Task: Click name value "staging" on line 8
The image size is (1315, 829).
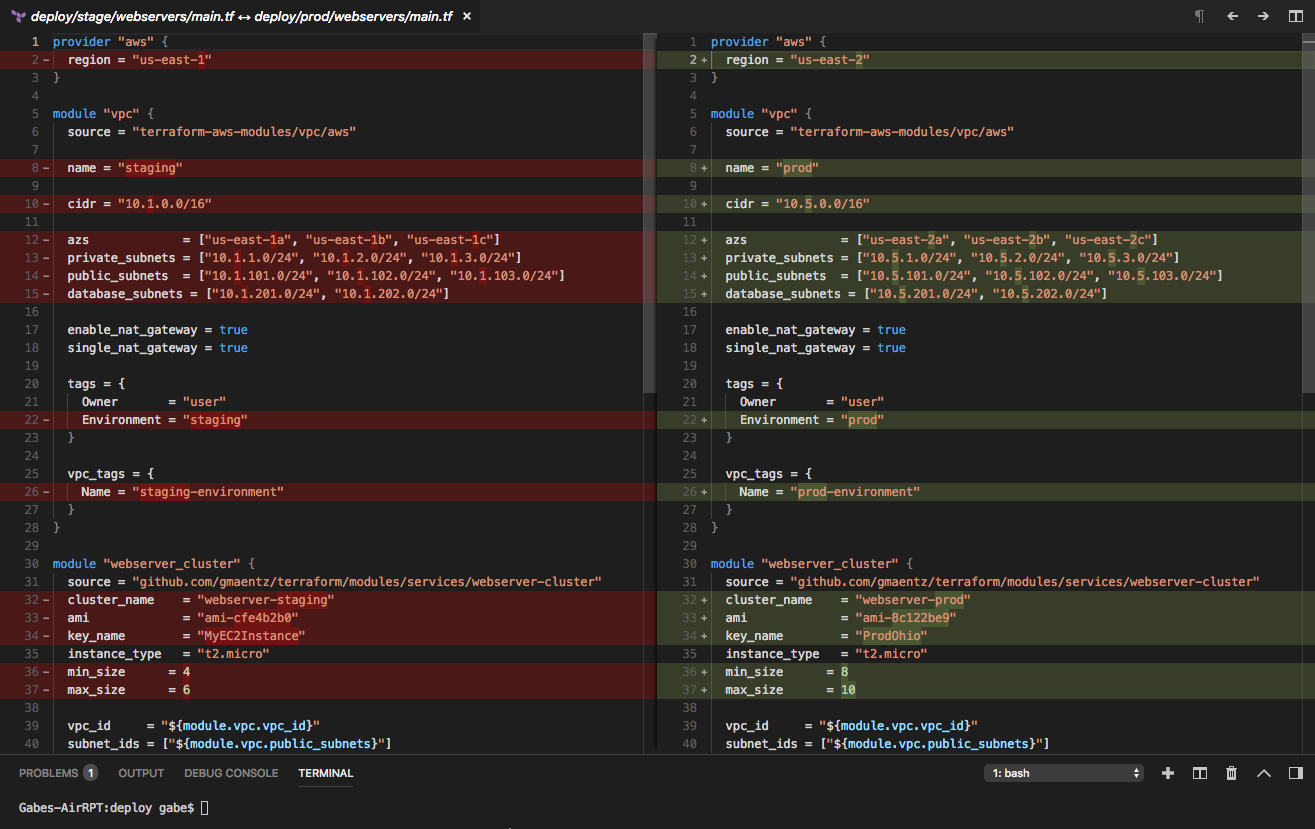Action: point(150,168)
